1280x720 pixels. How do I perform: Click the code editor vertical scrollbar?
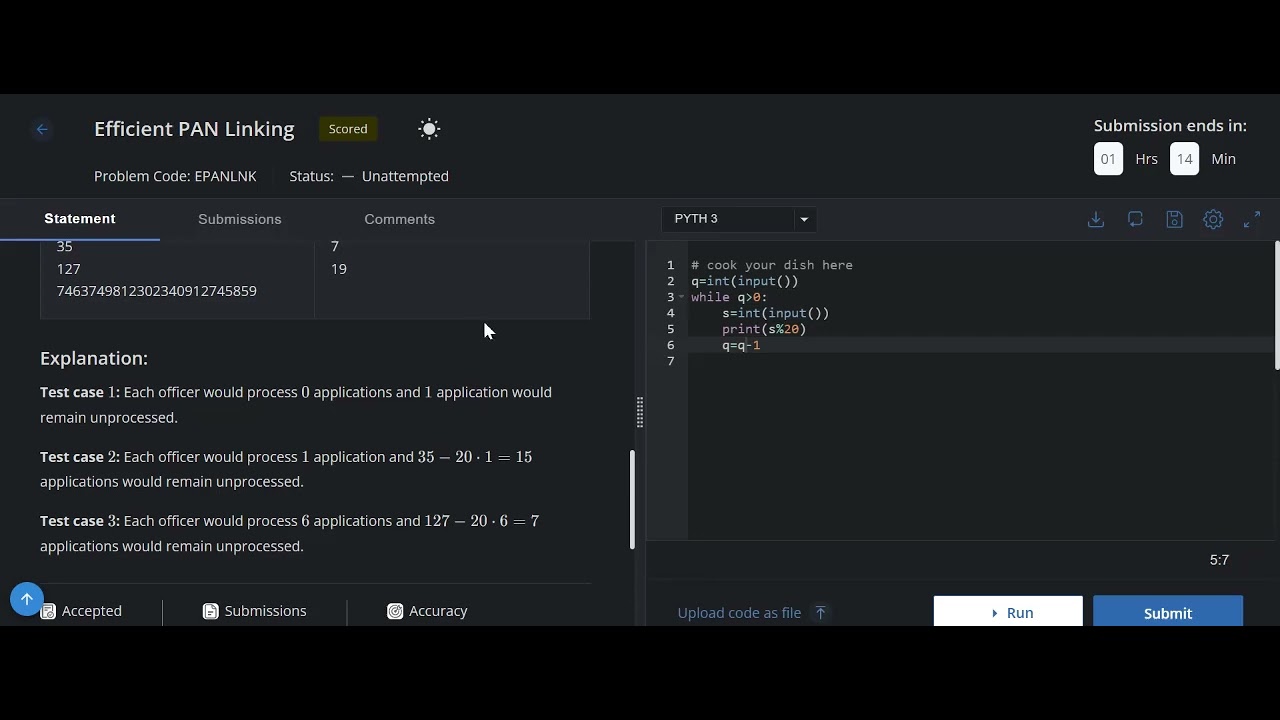coord(1277,306)
